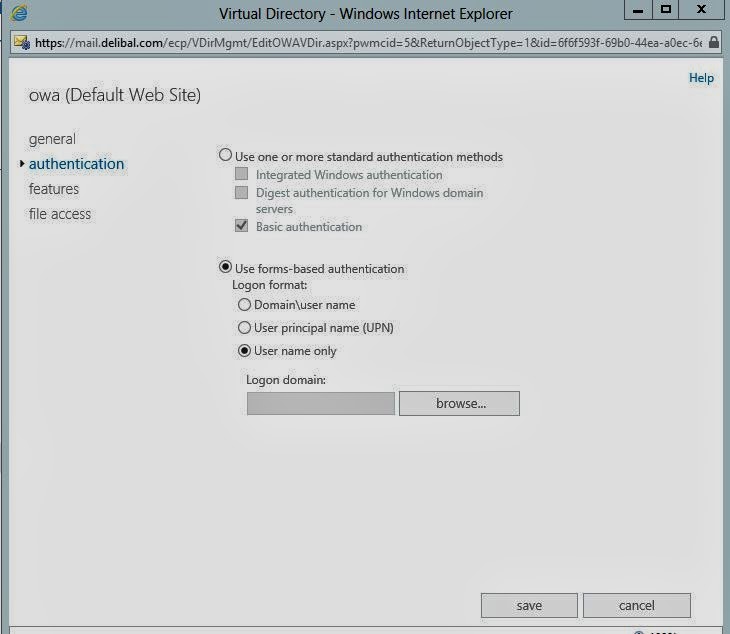
Task: Click the security lock icon in address bar
Action: coord(711,43)
